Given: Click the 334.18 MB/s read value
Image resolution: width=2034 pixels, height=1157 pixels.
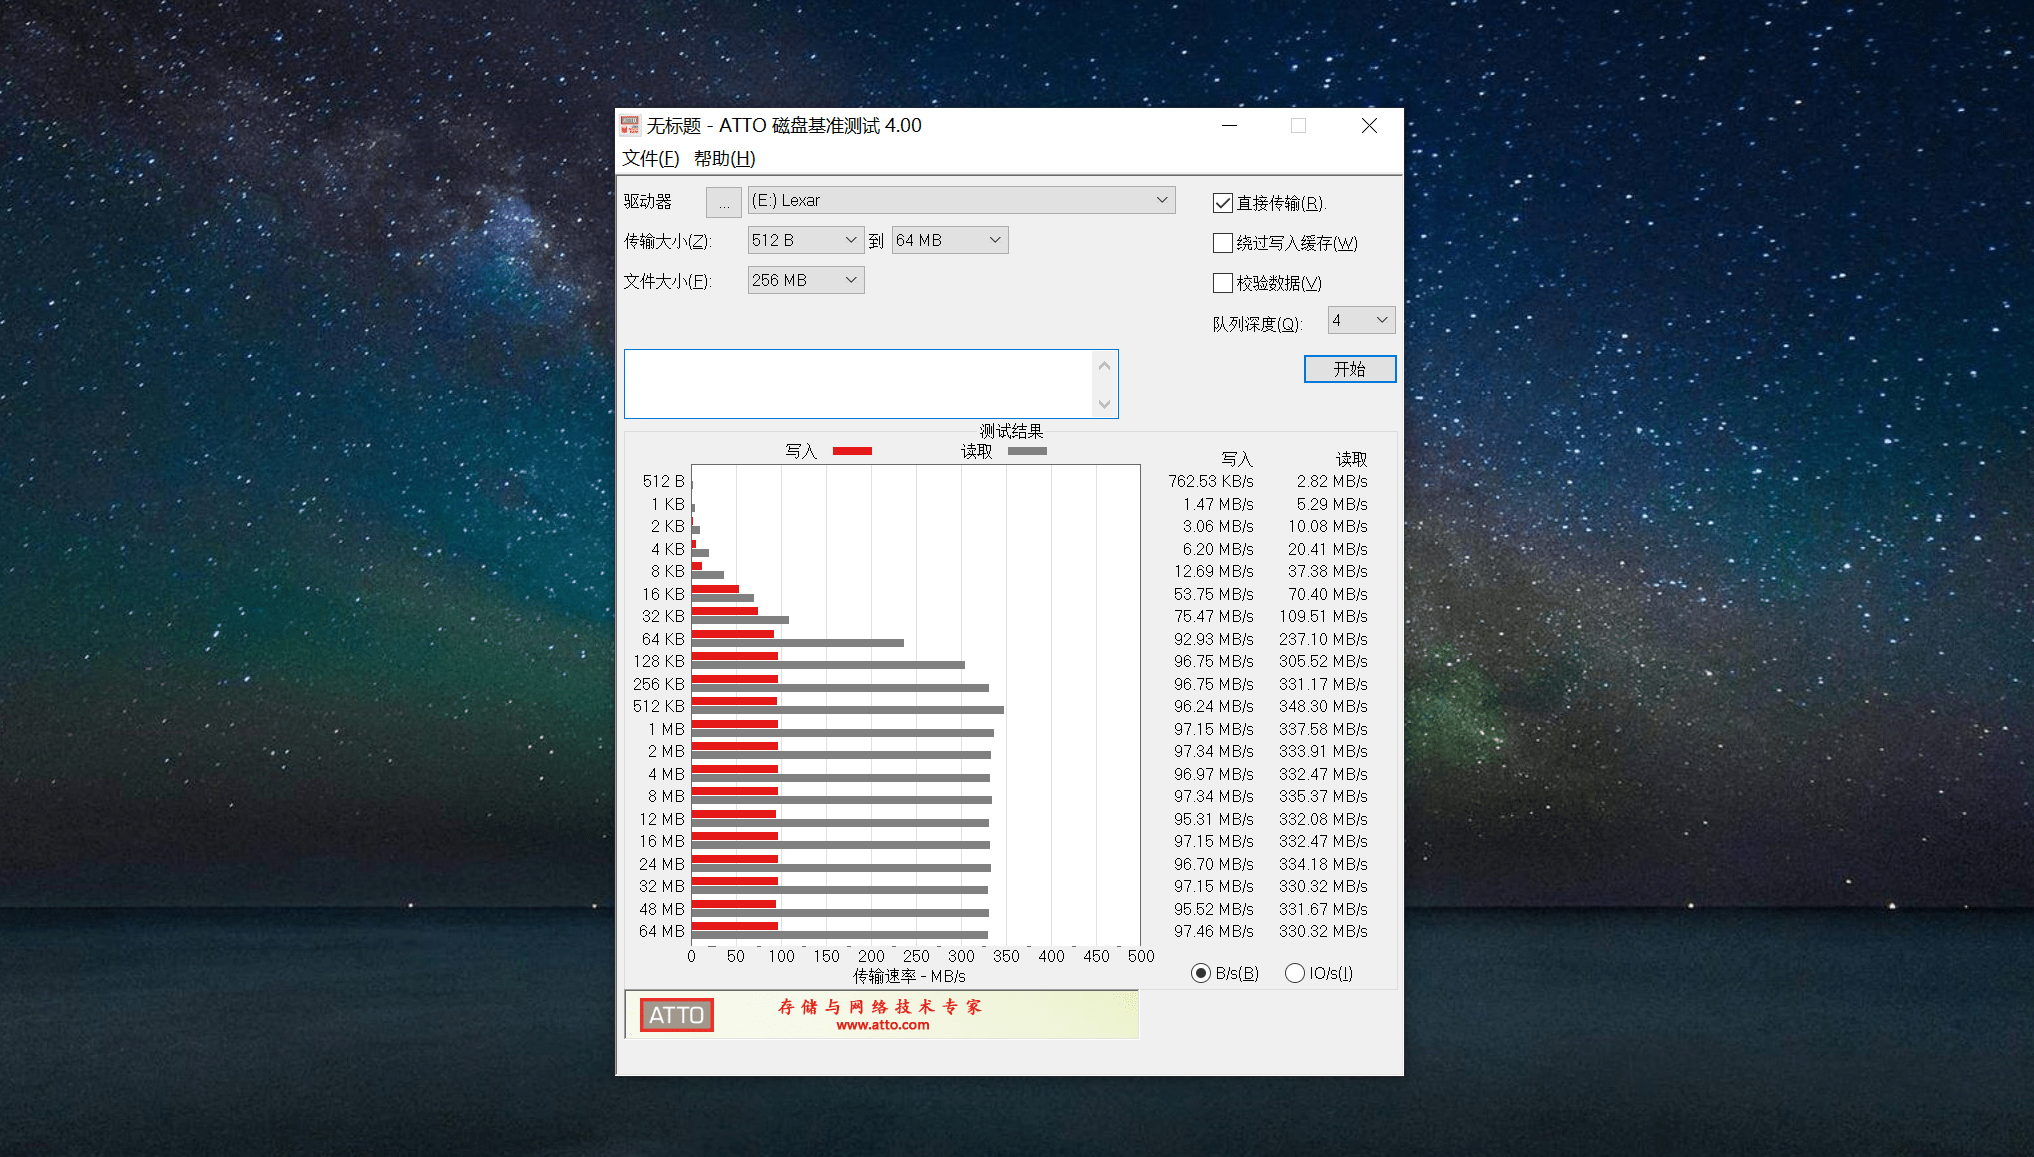Looking at the screenshot, I should 1323,864.
